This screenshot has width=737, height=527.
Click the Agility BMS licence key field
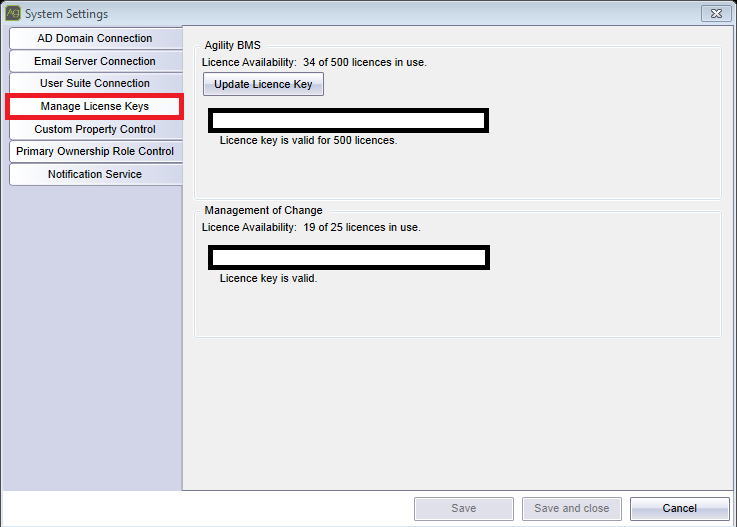[348, 121]
